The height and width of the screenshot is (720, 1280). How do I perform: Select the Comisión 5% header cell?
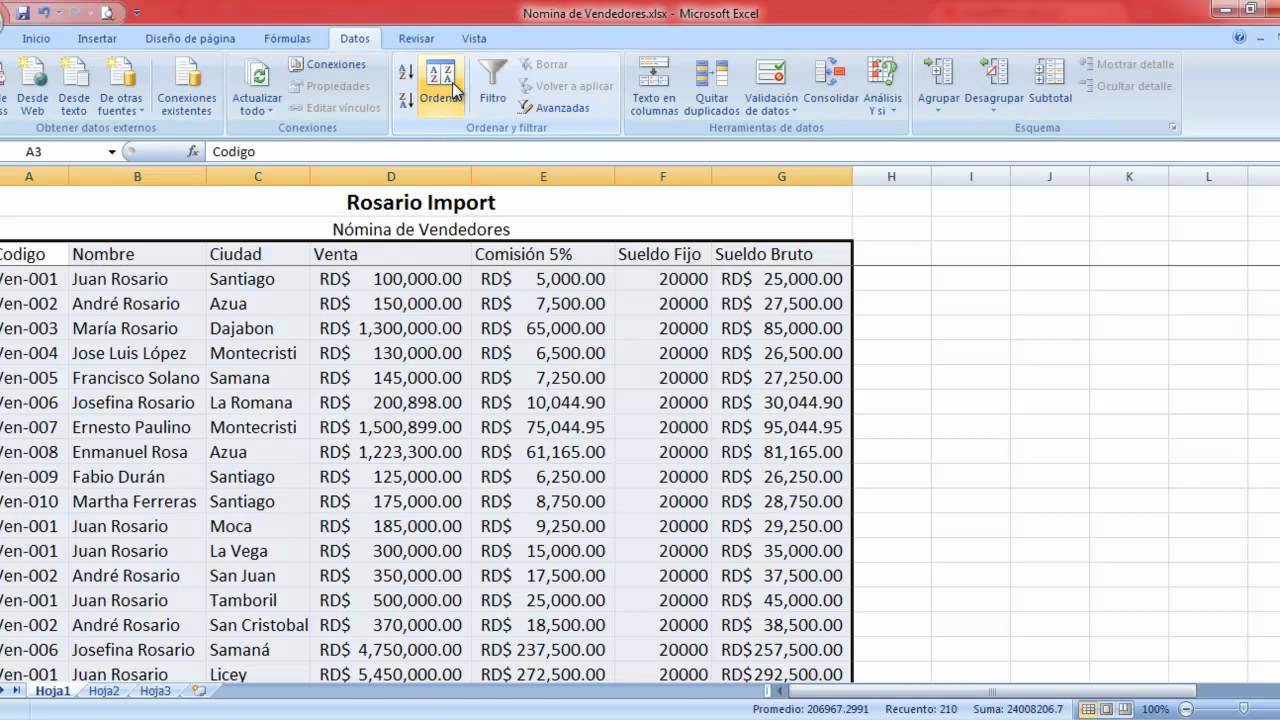point(543,254)
